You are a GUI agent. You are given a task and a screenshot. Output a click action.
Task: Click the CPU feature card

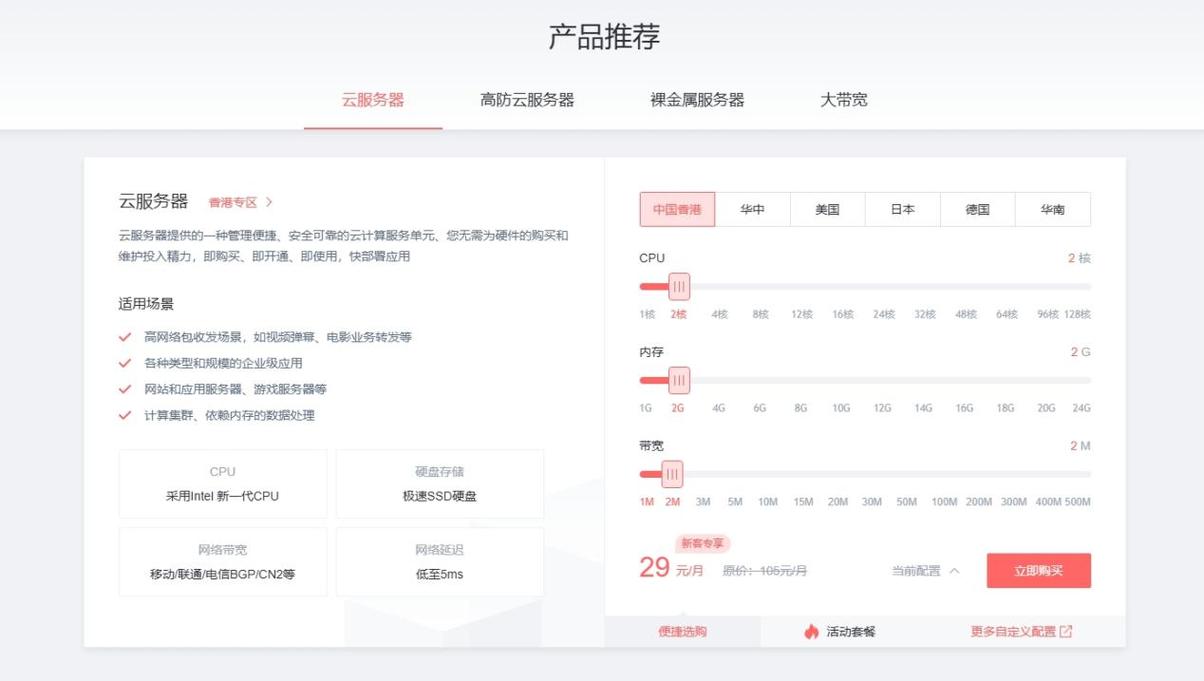(x=223, y=484)
